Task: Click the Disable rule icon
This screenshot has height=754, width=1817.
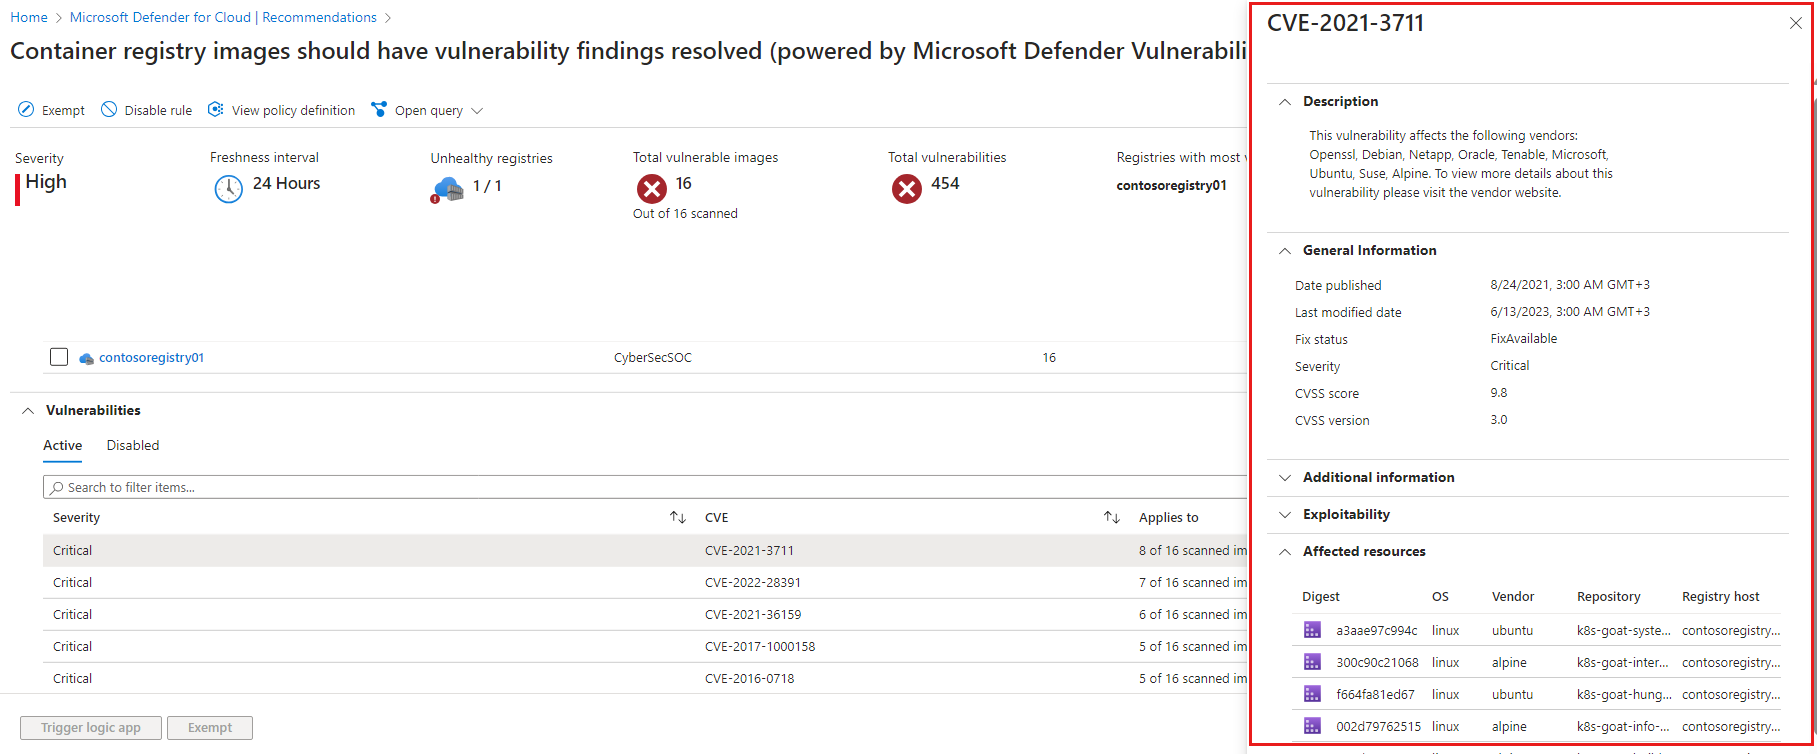Action: 109,110
